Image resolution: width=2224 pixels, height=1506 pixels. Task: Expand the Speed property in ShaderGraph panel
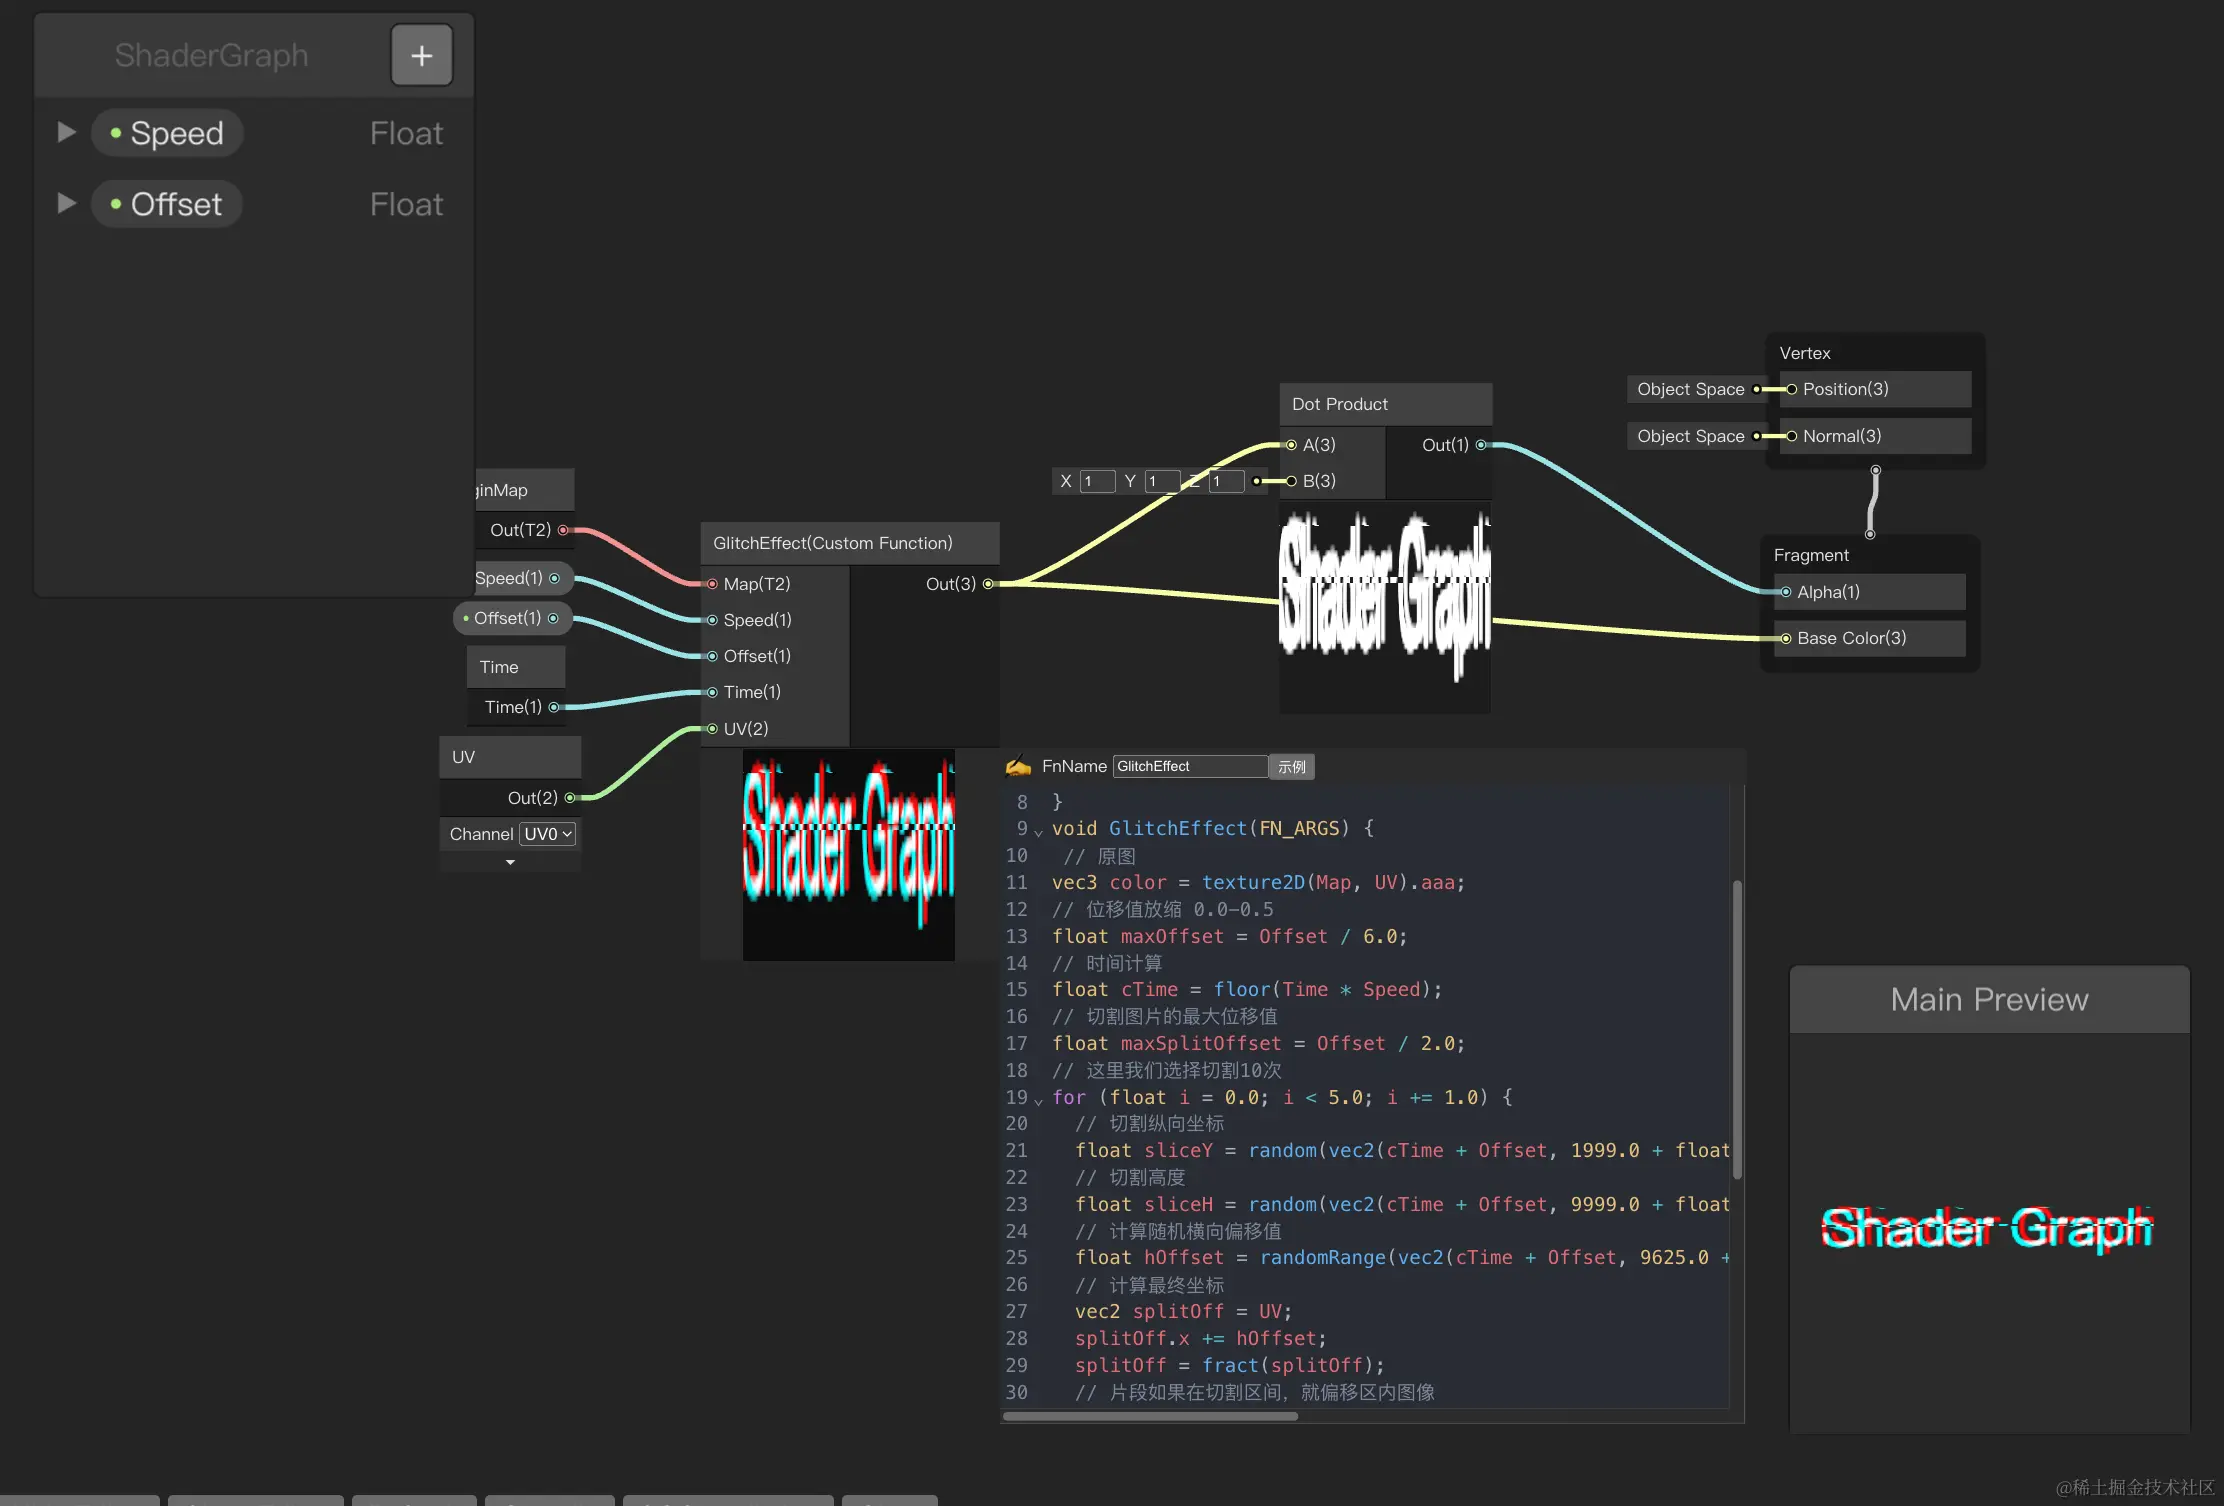(x=66, y=132)
